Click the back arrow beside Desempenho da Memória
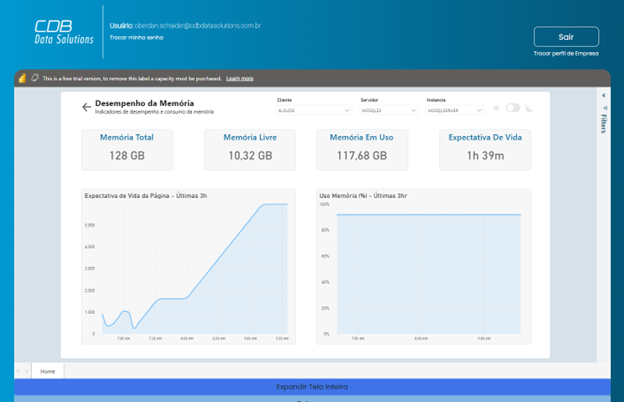 click(x=86, y=107)
